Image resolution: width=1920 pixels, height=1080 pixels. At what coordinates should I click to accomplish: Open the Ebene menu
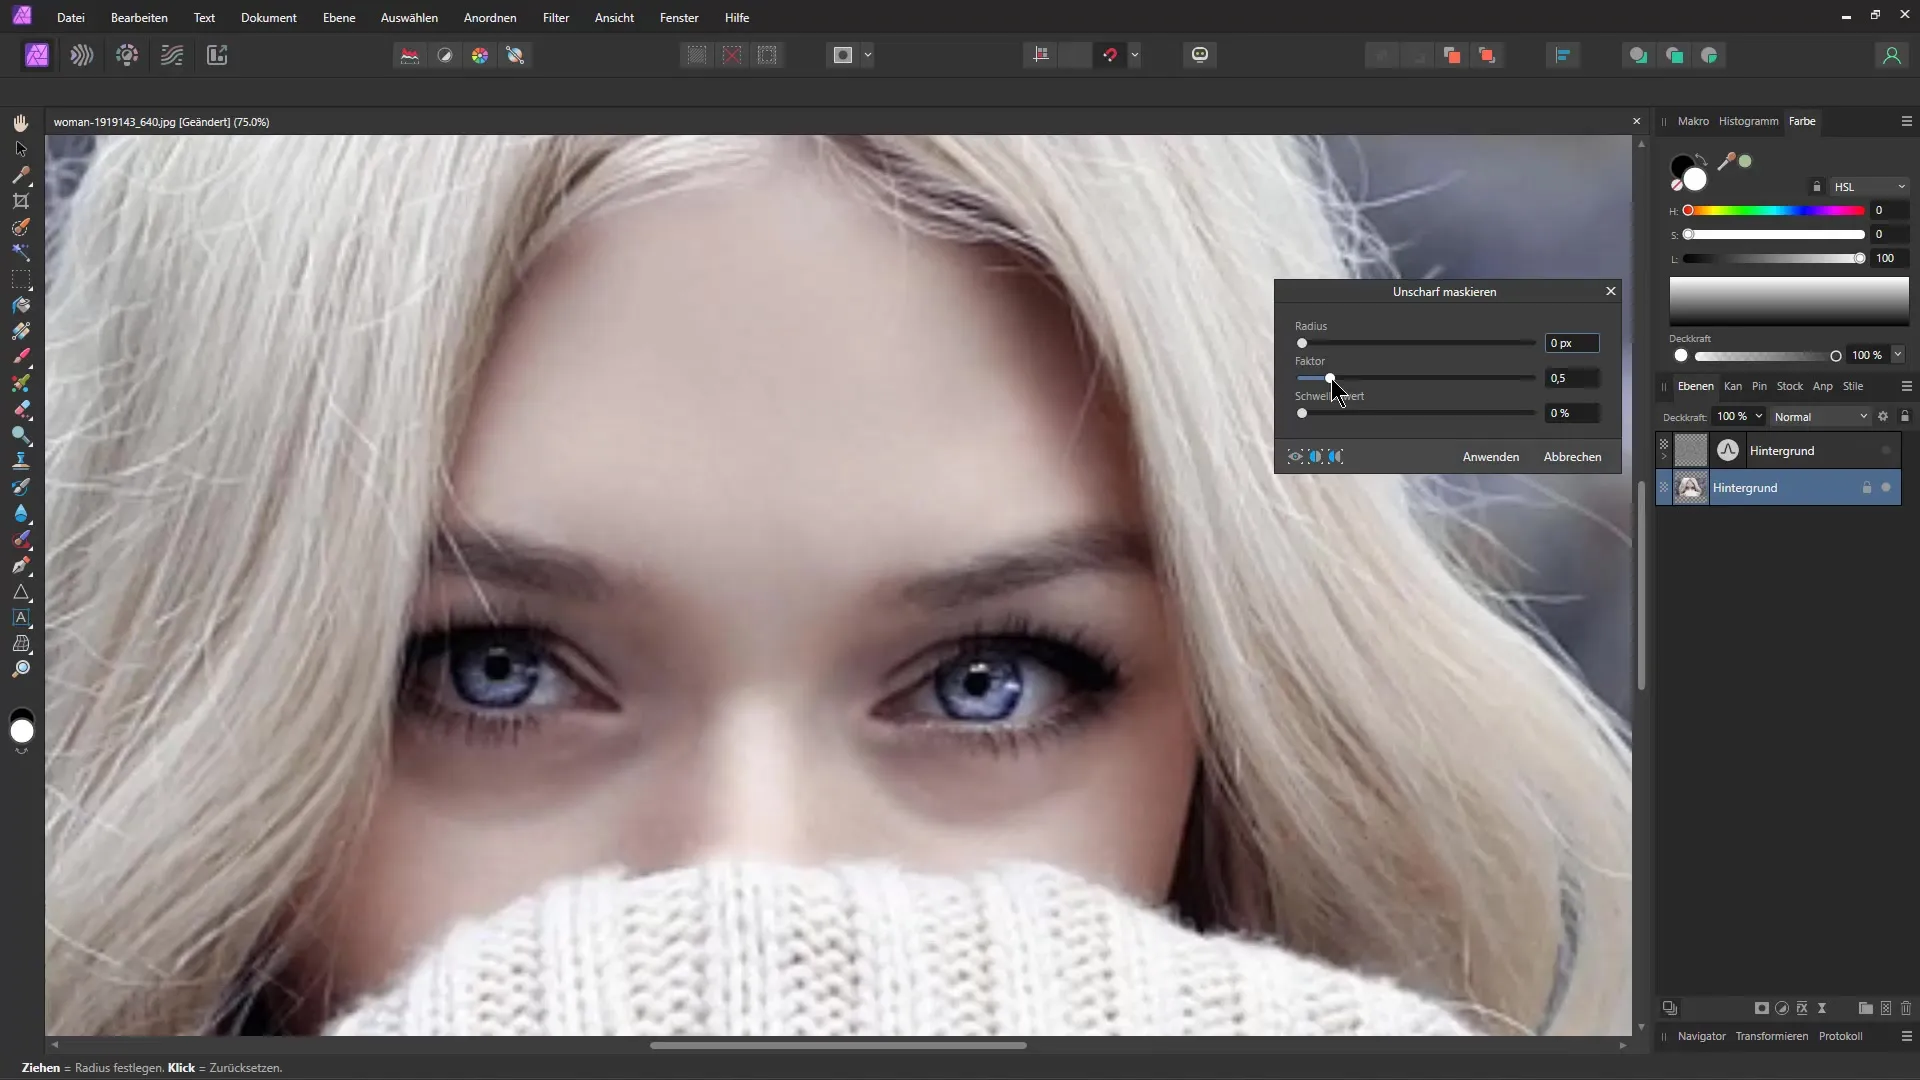coord(339,17)
